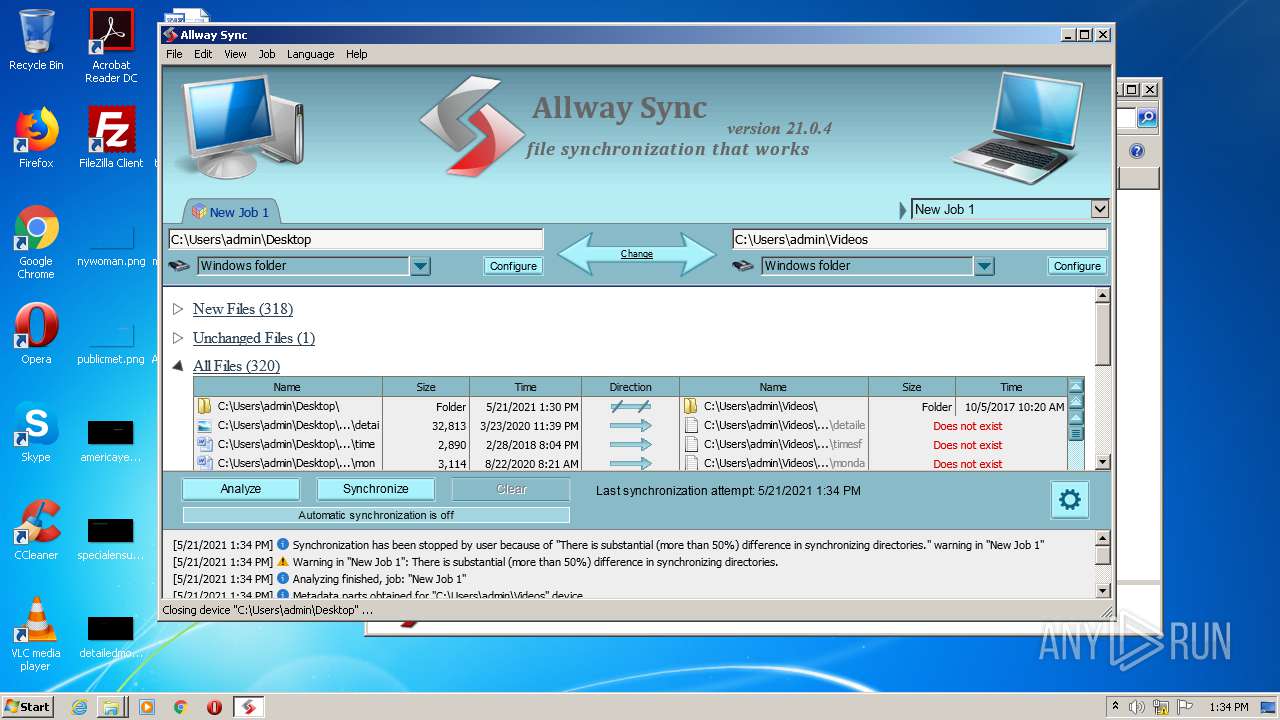Expand the Unchanged Files (1) section
Image resolution: width=1280 pixels, height=720 pixels.
click(178, 338)
